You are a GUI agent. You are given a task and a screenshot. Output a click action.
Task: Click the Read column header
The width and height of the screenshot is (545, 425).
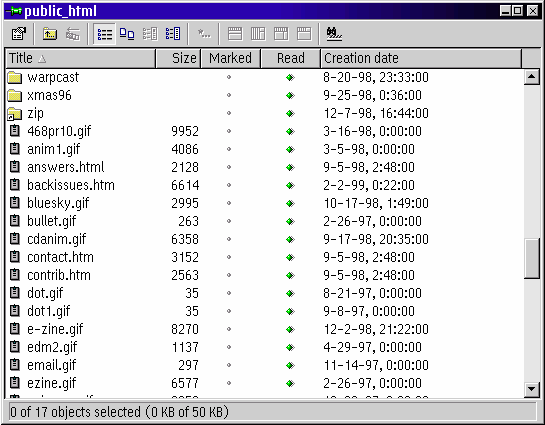(291, 58)
